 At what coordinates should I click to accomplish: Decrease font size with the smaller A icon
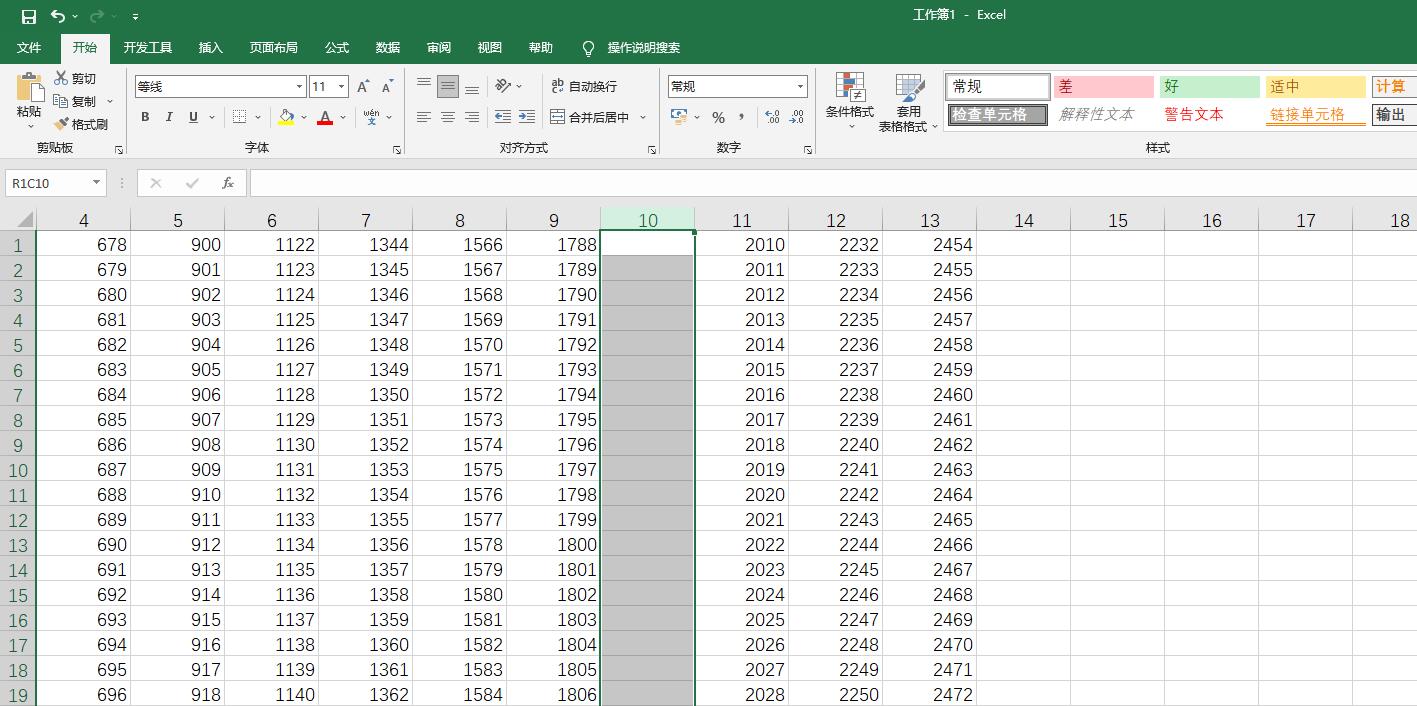[x=387, y=87]
